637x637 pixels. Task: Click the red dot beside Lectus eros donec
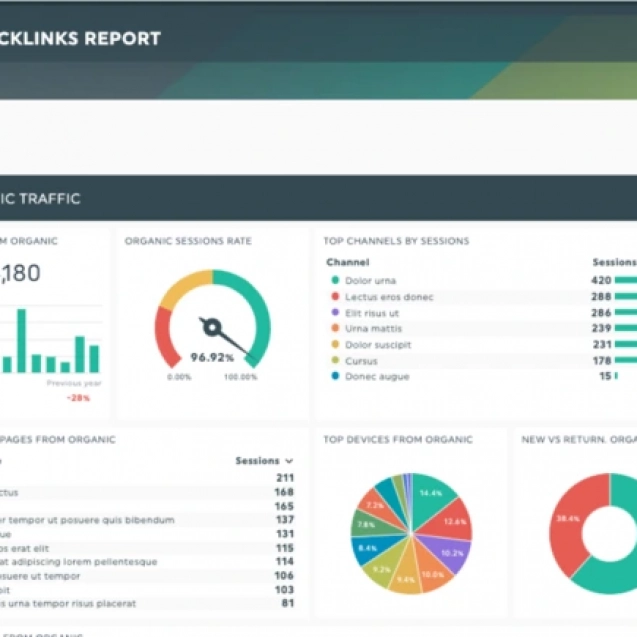click(x=335, y=297)
